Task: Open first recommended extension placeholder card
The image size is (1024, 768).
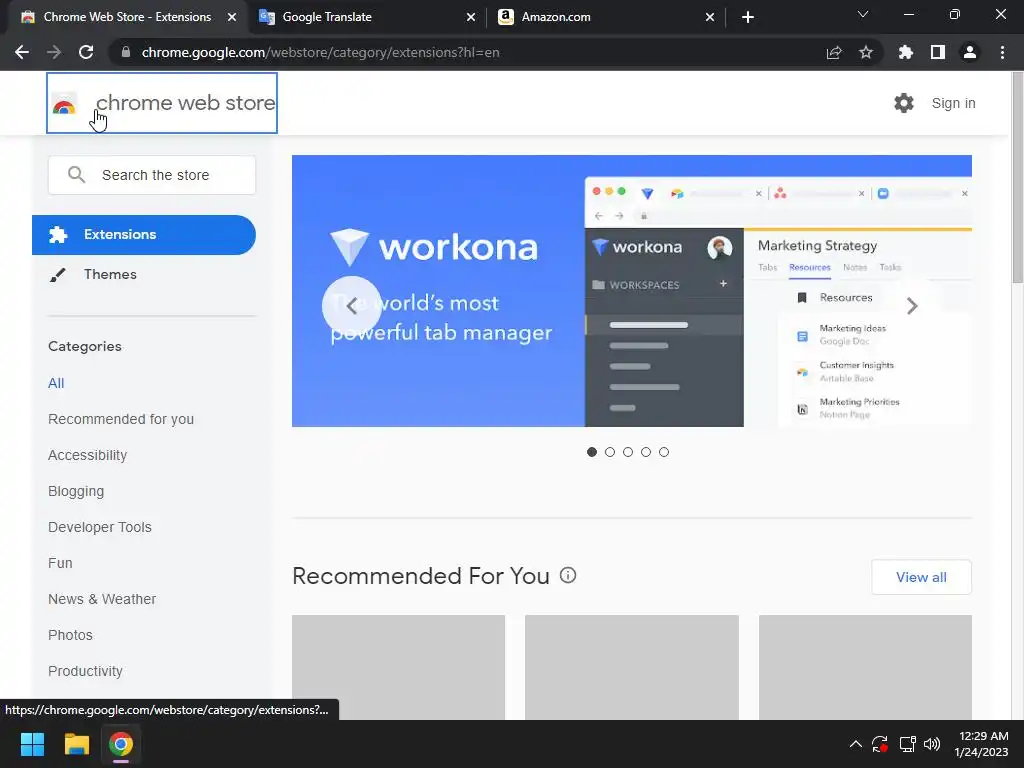Action: tap(398, 667)
